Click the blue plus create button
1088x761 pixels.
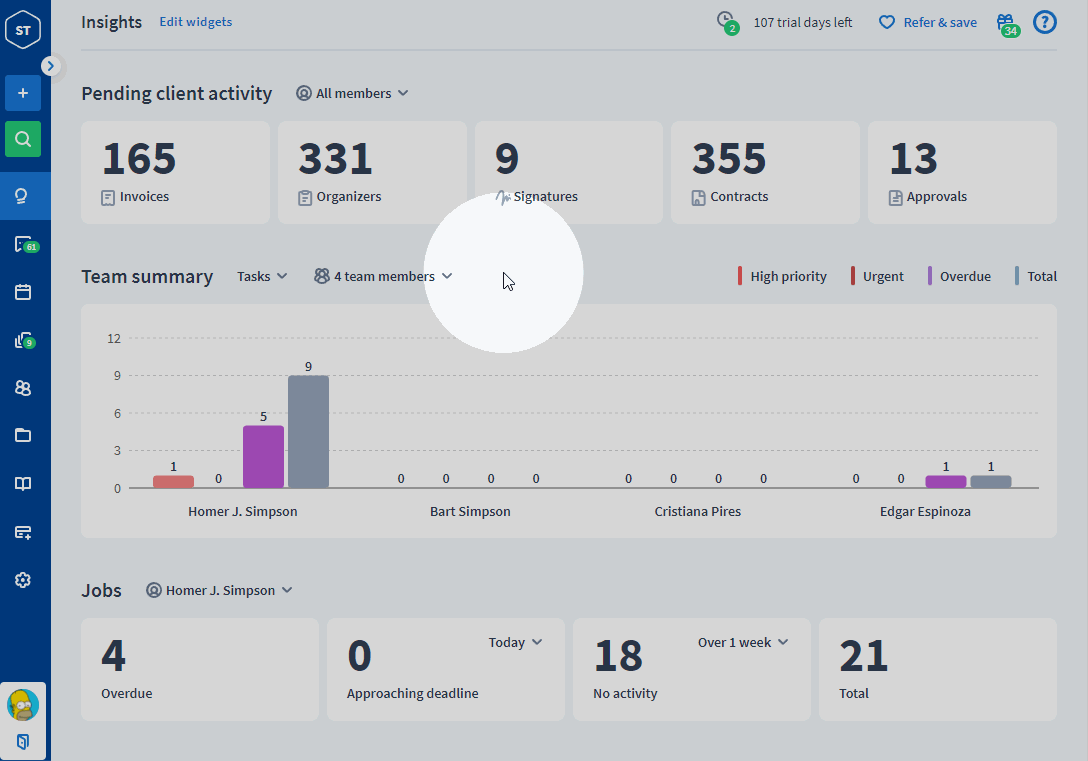pos(23,93)
